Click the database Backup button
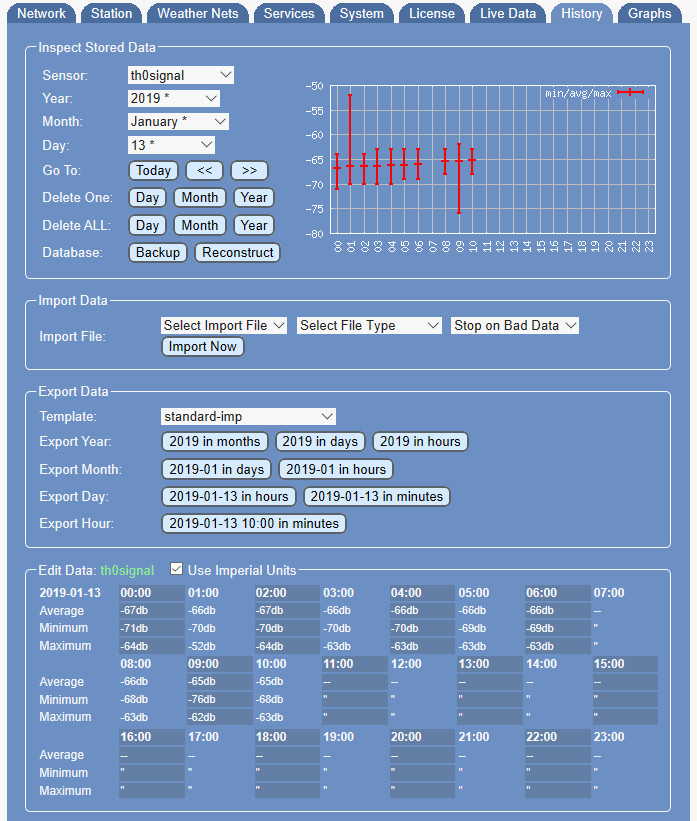 tap(158, 253)
